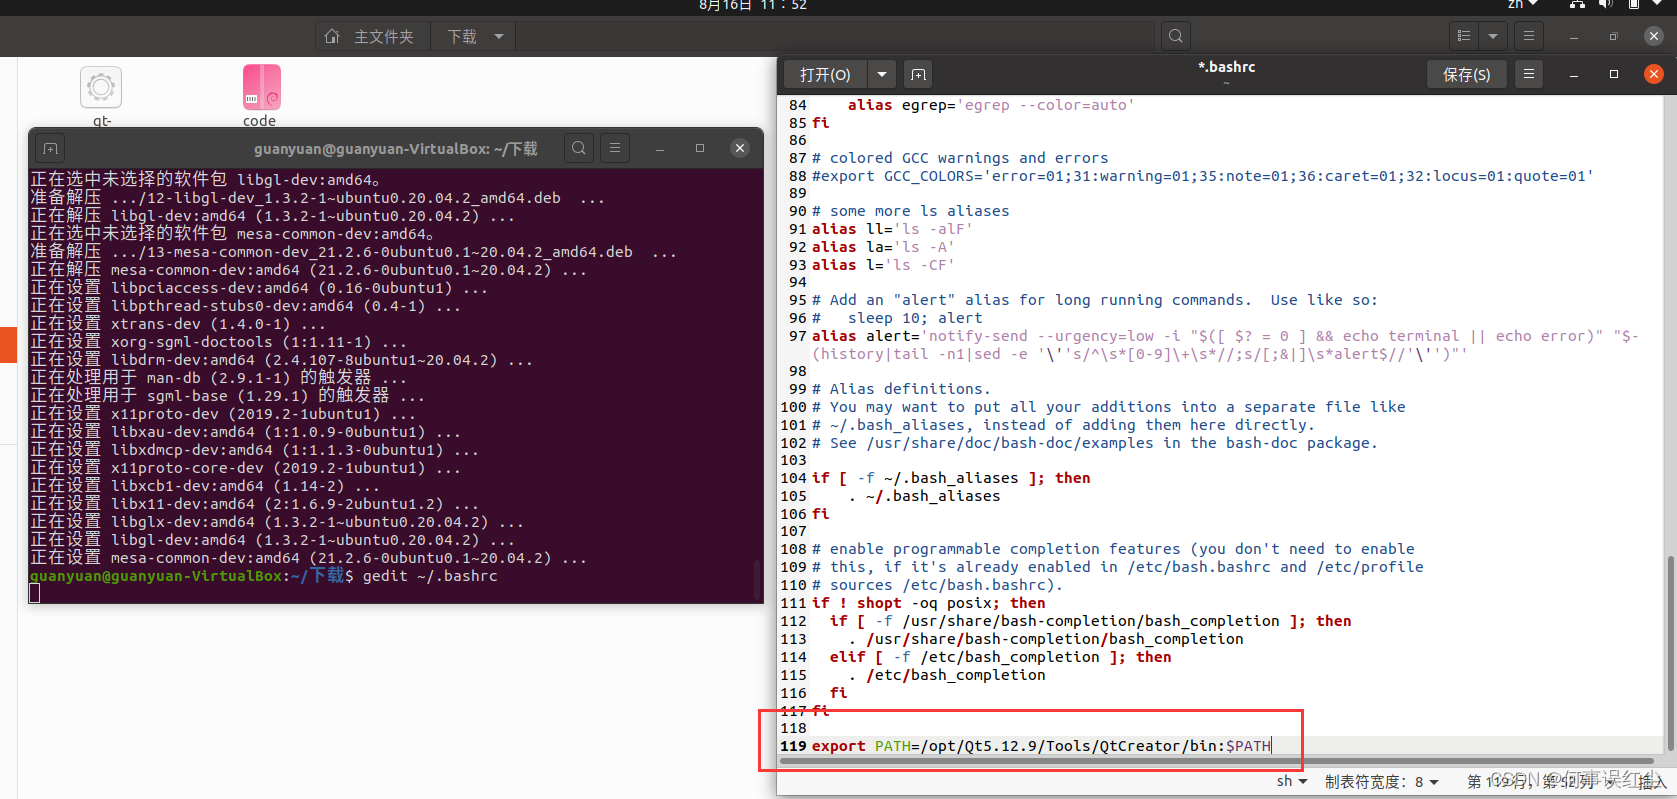Click line 111 'if ! shopt -oq posix; then'
Screen dimensions: 1677x799
pos(928,603)
